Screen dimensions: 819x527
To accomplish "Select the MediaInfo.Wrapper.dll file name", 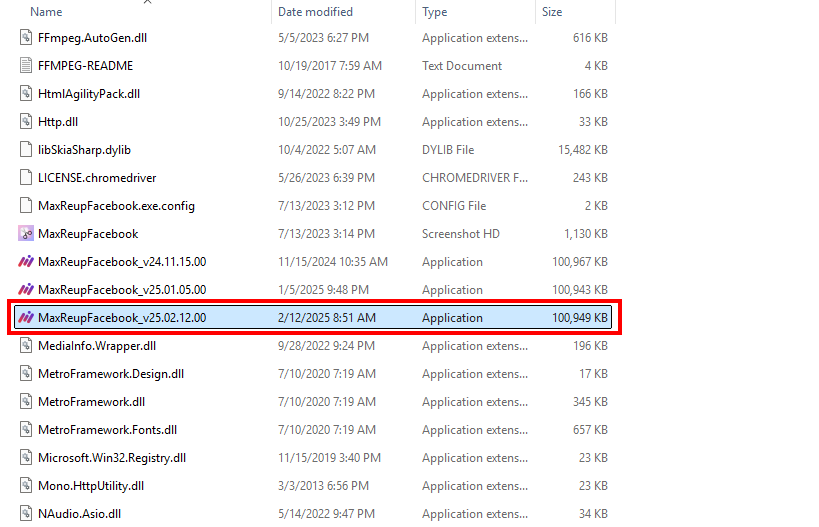I will tap(97, 346).
